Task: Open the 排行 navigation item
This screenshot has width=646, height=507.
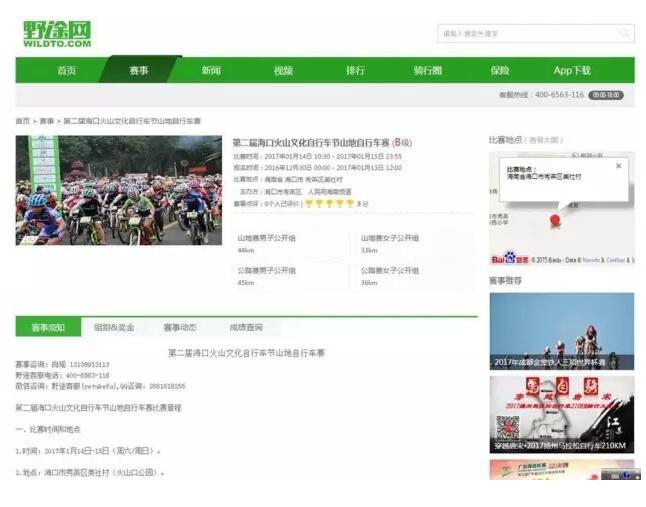Action: [x=356, y=70]
